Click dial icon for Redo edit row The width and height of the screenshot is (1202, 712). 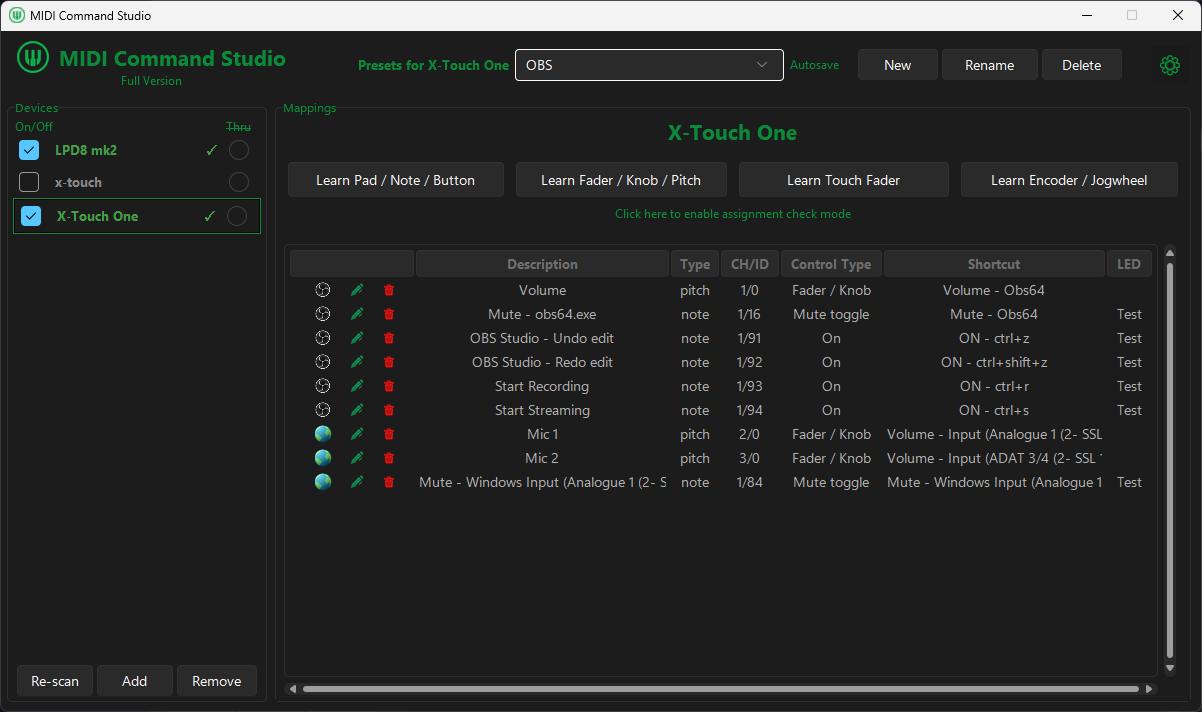[x=322, y=362]
